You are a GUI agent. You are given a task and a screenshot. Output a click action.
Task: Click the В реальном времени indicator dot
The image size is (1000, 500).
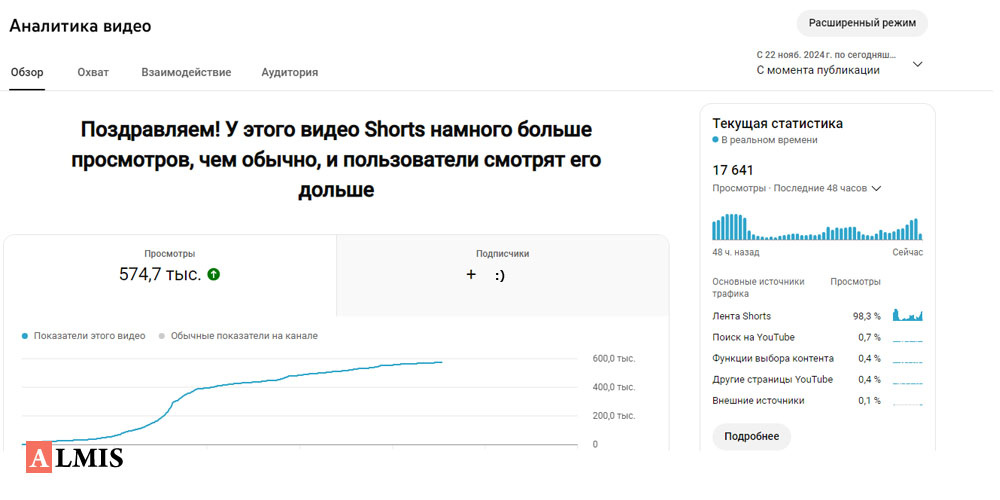(716, 140)
